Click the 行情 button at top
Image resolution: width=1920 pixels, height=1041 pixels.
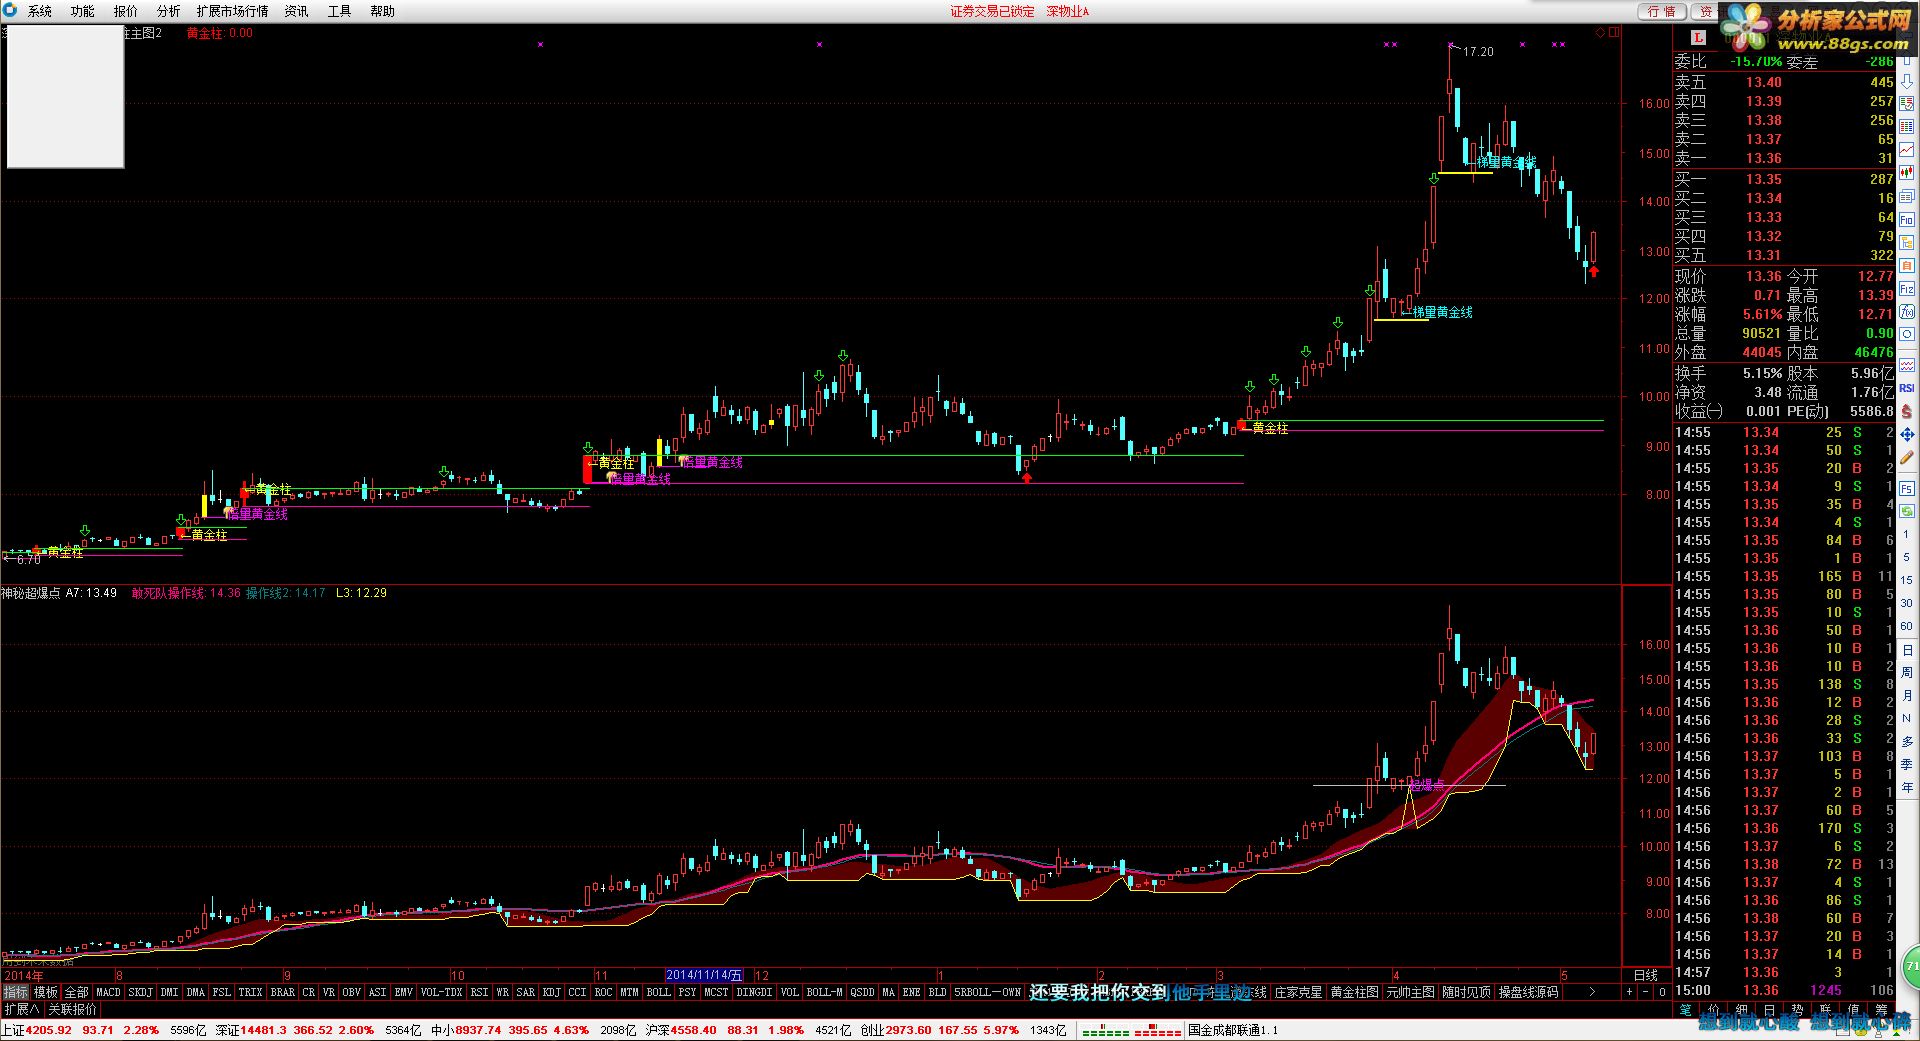pyautogui.click(x=1662, y=11)
